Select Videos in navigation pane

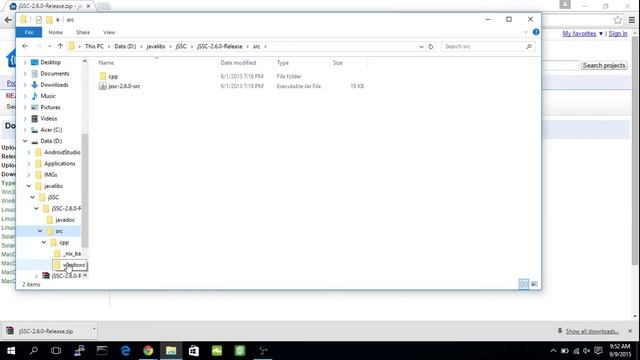point(49,119)
